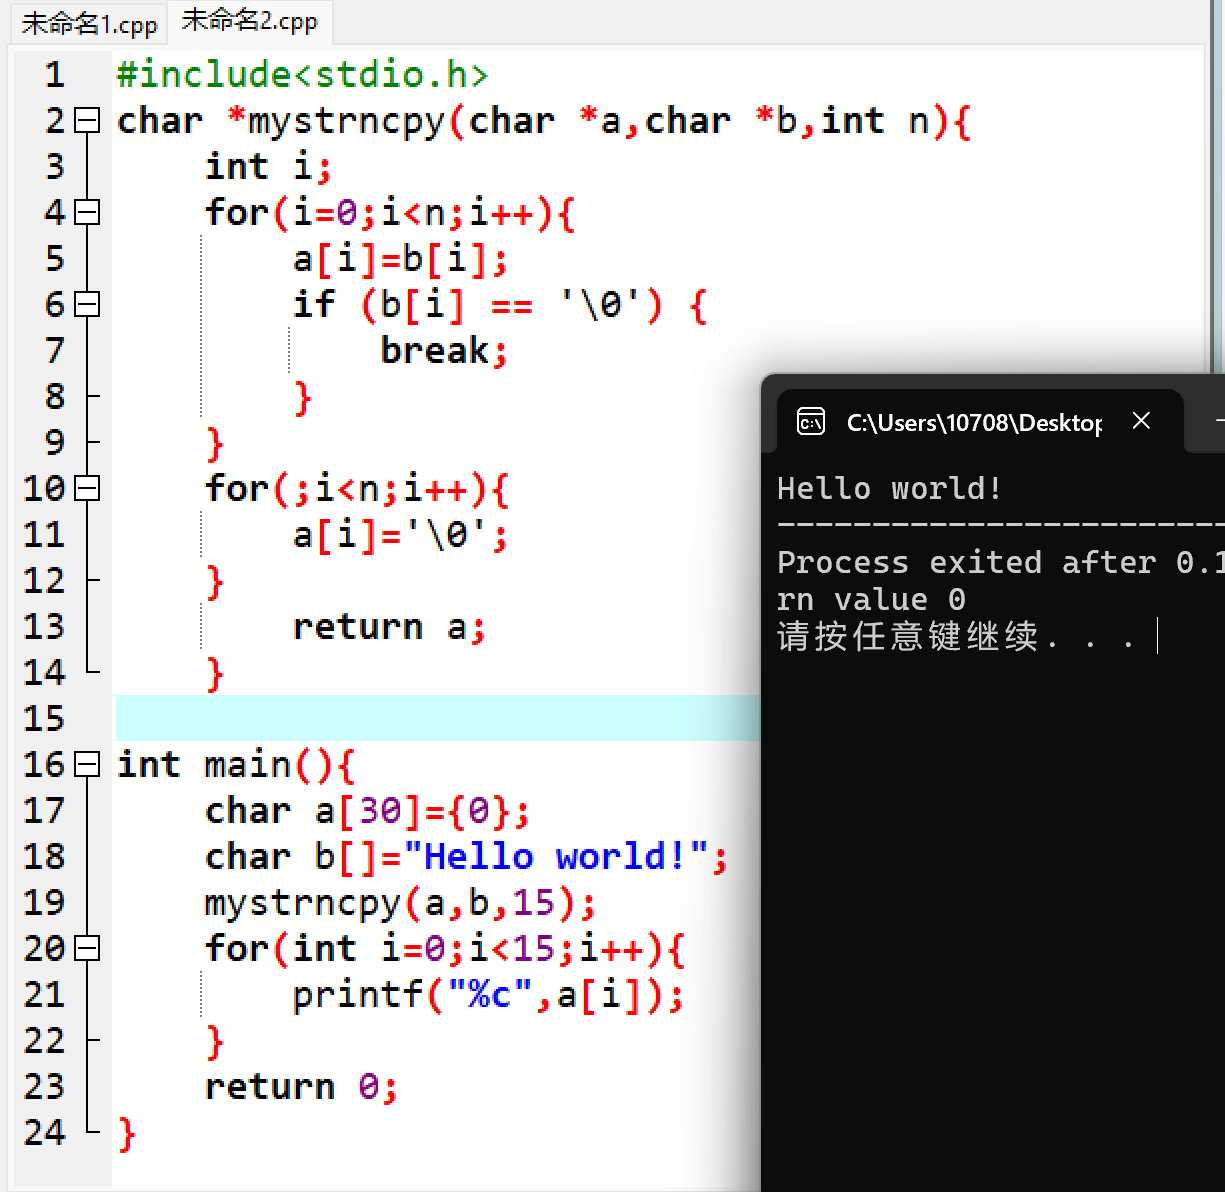This screenshot has width=1225, height=1192.
Task: Click '请按任意键继续' prompt in the console
Action: pos(908,636)
